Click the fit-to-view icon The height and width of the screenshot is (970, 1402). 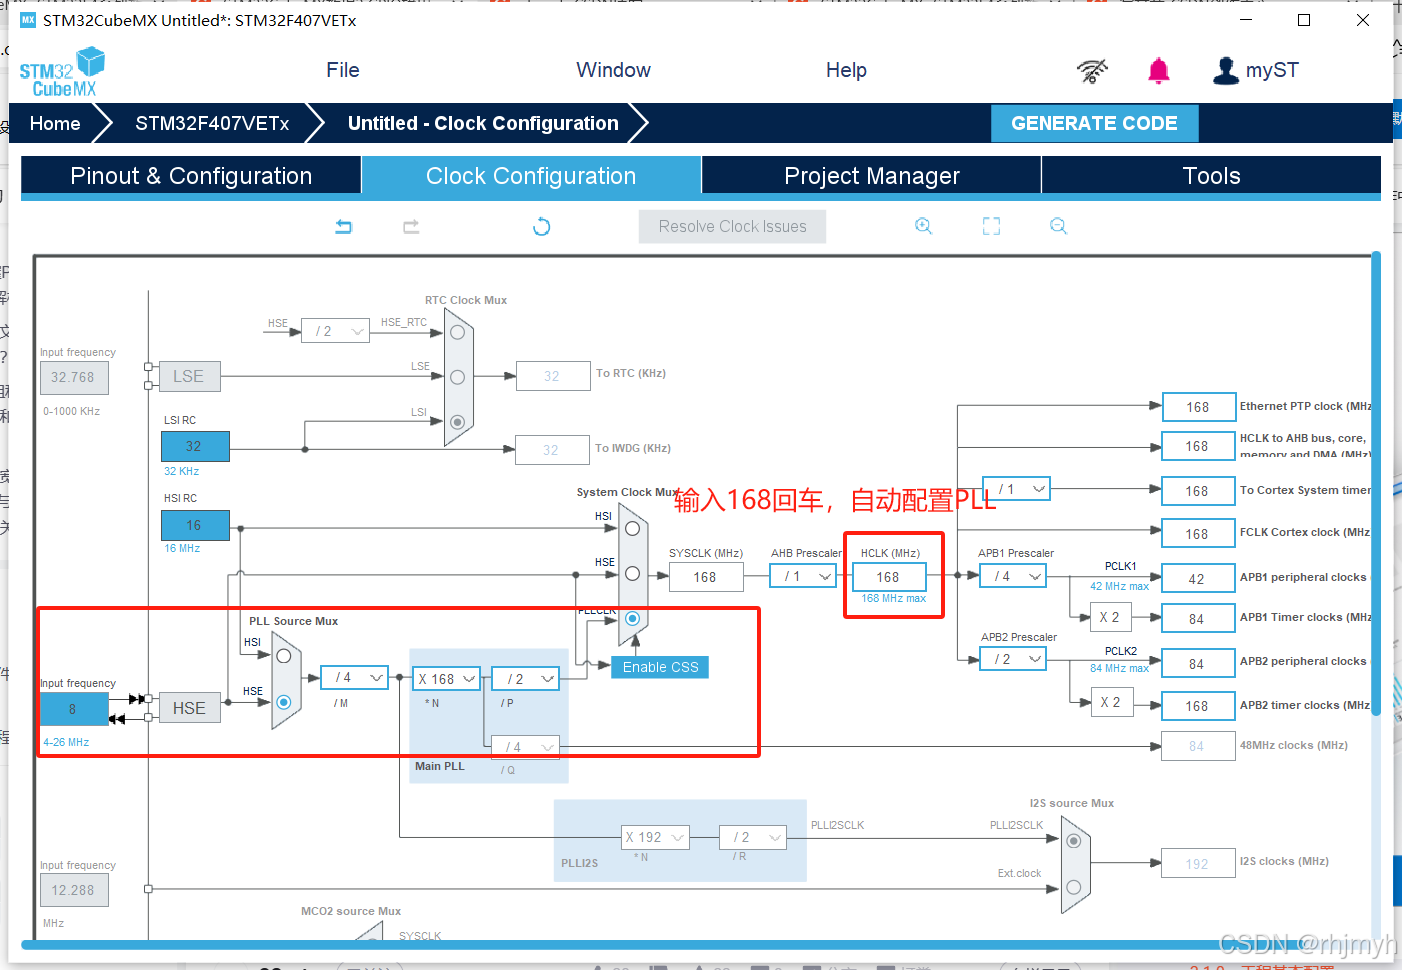point(991,225)
